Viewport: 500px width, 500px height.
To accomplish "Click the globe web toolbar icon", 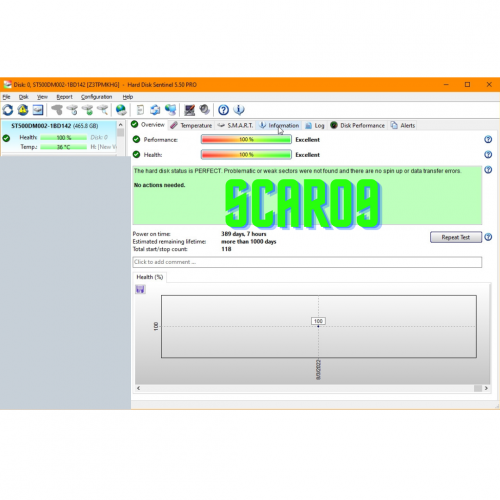I will [121, 110].
